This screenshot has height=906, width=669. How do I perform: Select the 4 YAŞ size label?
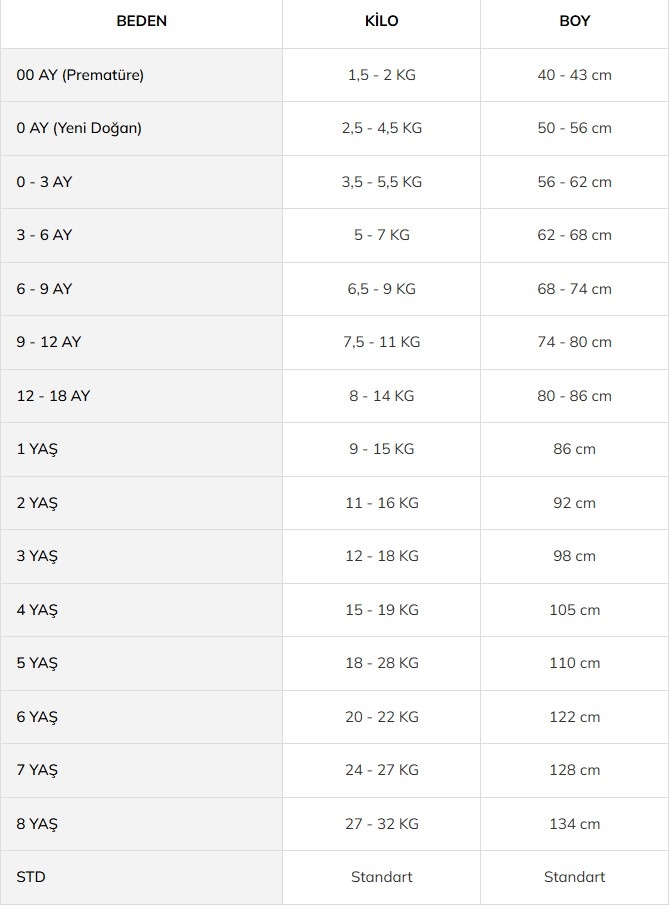pyautogui.click(x=37, y=610)
